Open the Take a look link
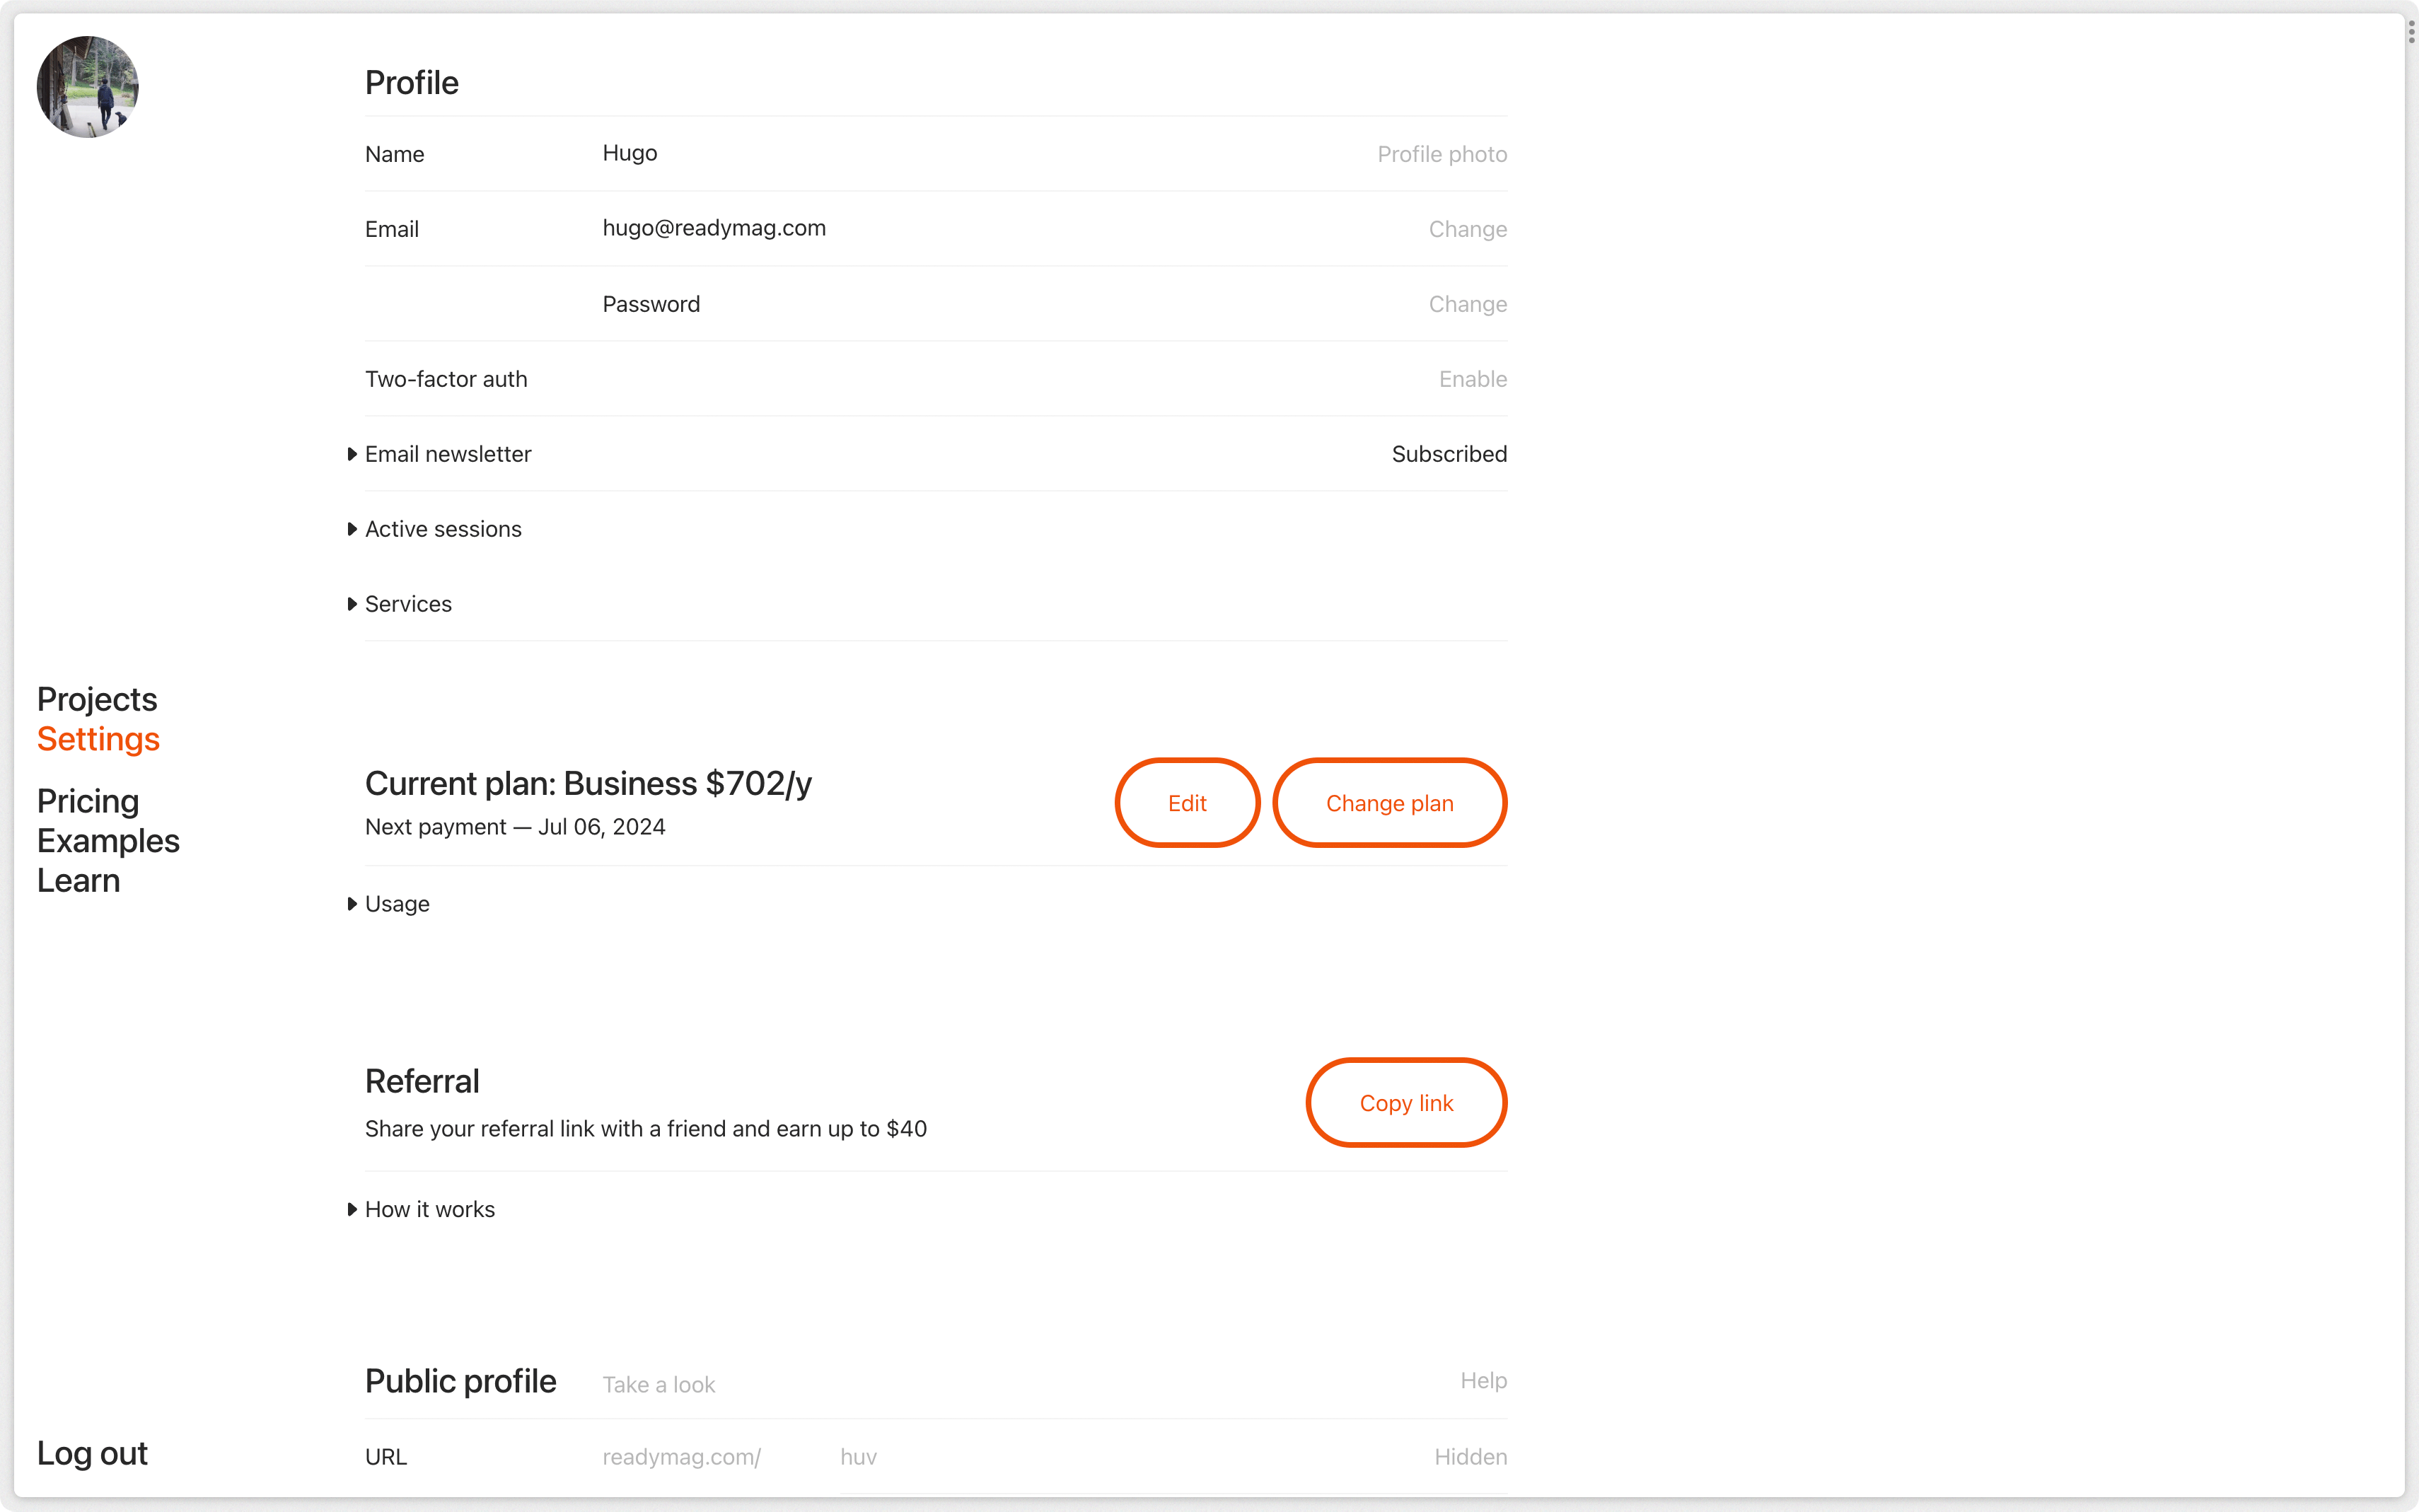This screenshot has height=1512, width=2419. [659, 1385]
